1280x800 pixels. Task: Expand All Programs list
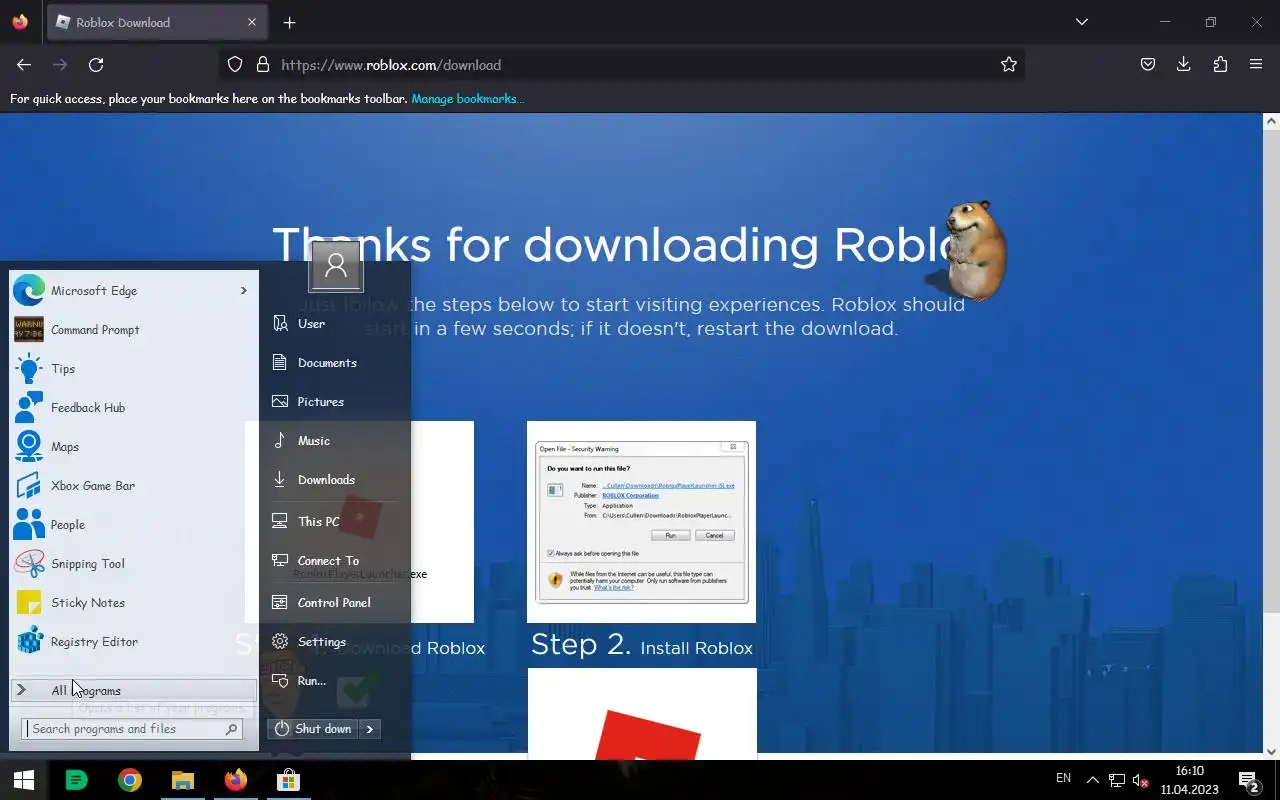point(134,690)
